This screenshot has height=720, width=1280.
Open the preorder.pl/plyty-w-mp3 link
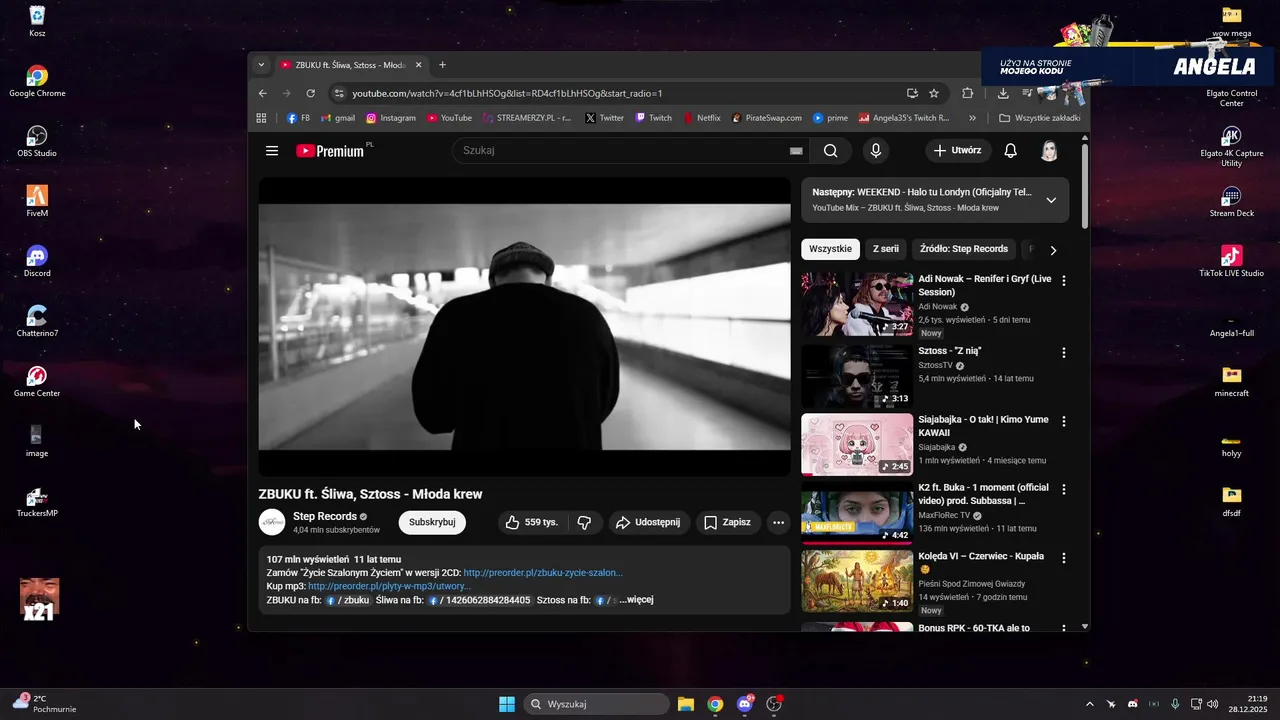point(388,586)
